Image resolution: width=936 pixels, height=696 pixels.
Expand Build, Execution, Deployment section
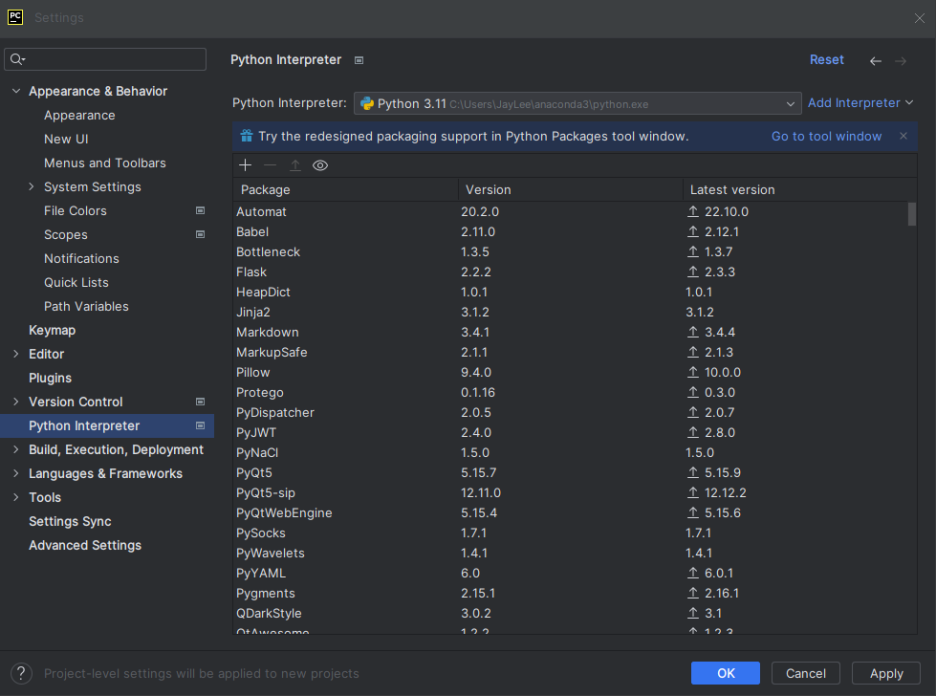tap(16, 449)
